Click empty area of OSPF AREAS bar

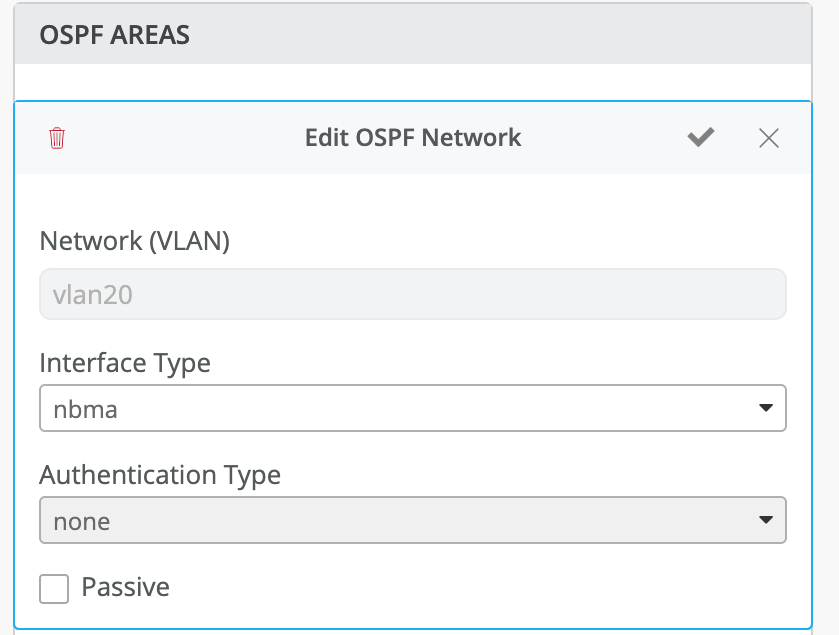point(500,35)
